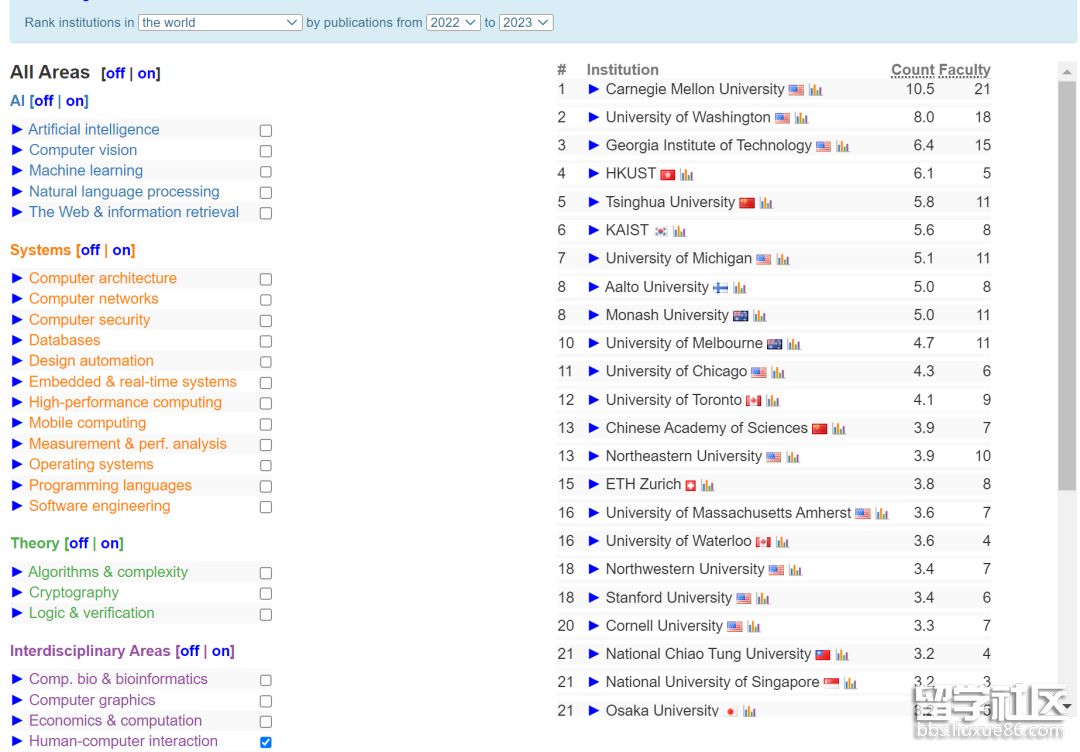Turn on All Areas
Screen dimensions: 1080x752
pos(146,74)
